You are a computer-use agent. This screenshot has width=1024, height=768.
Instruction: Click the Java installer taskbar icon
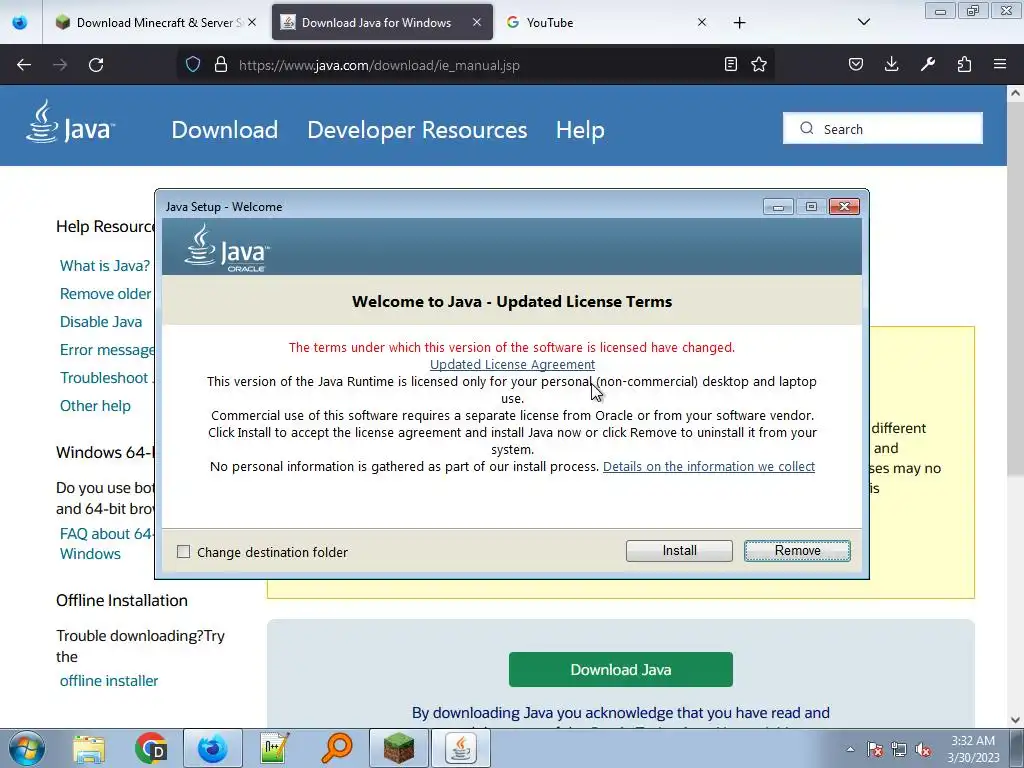[x=461, y=748]
